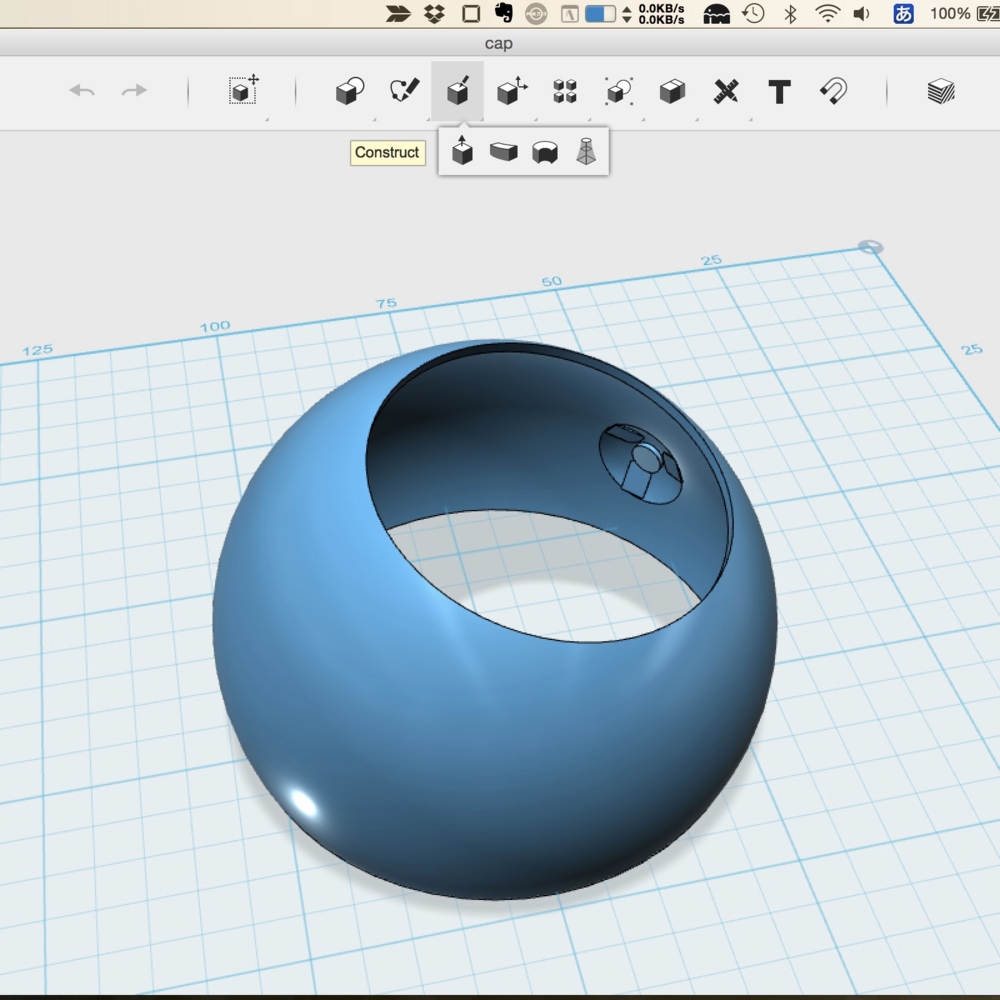Click the grid origin corner marker

870,247
